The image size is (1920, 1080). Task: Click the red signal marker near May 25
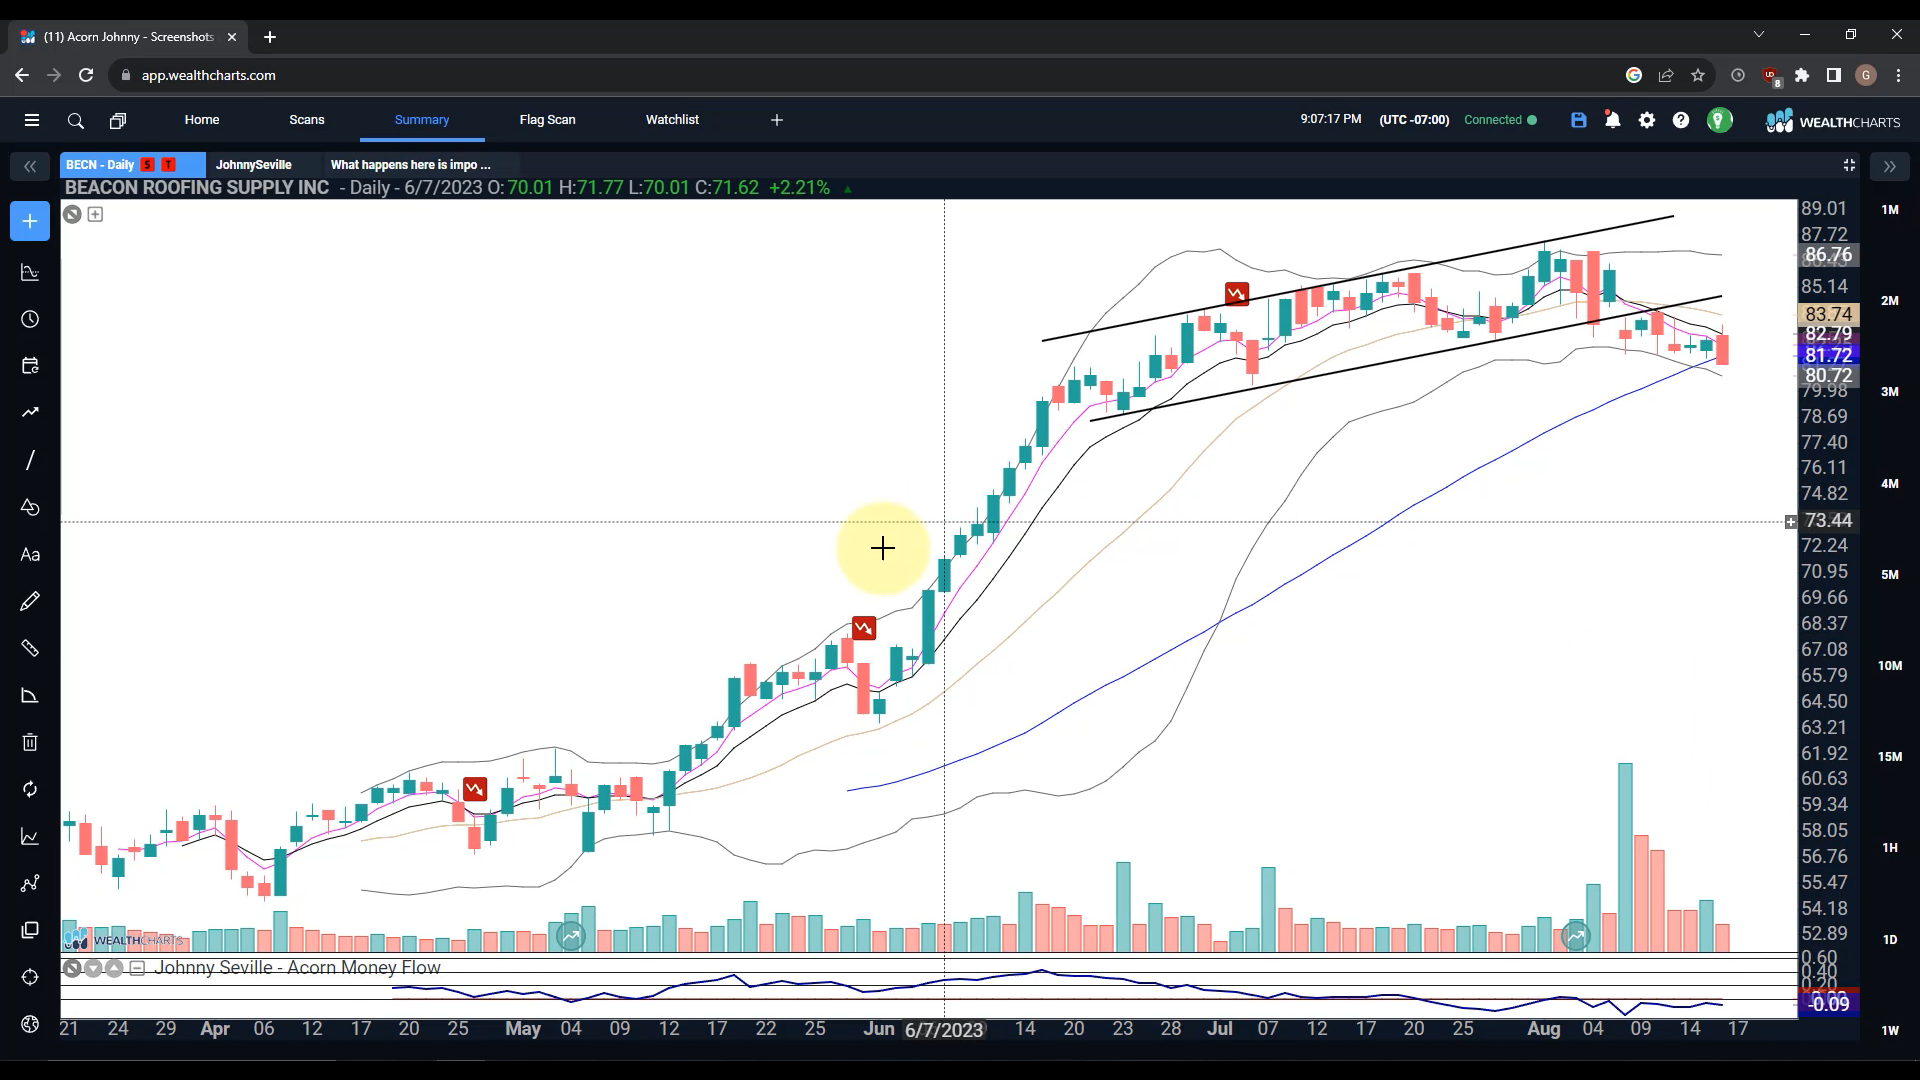[864, 628]
